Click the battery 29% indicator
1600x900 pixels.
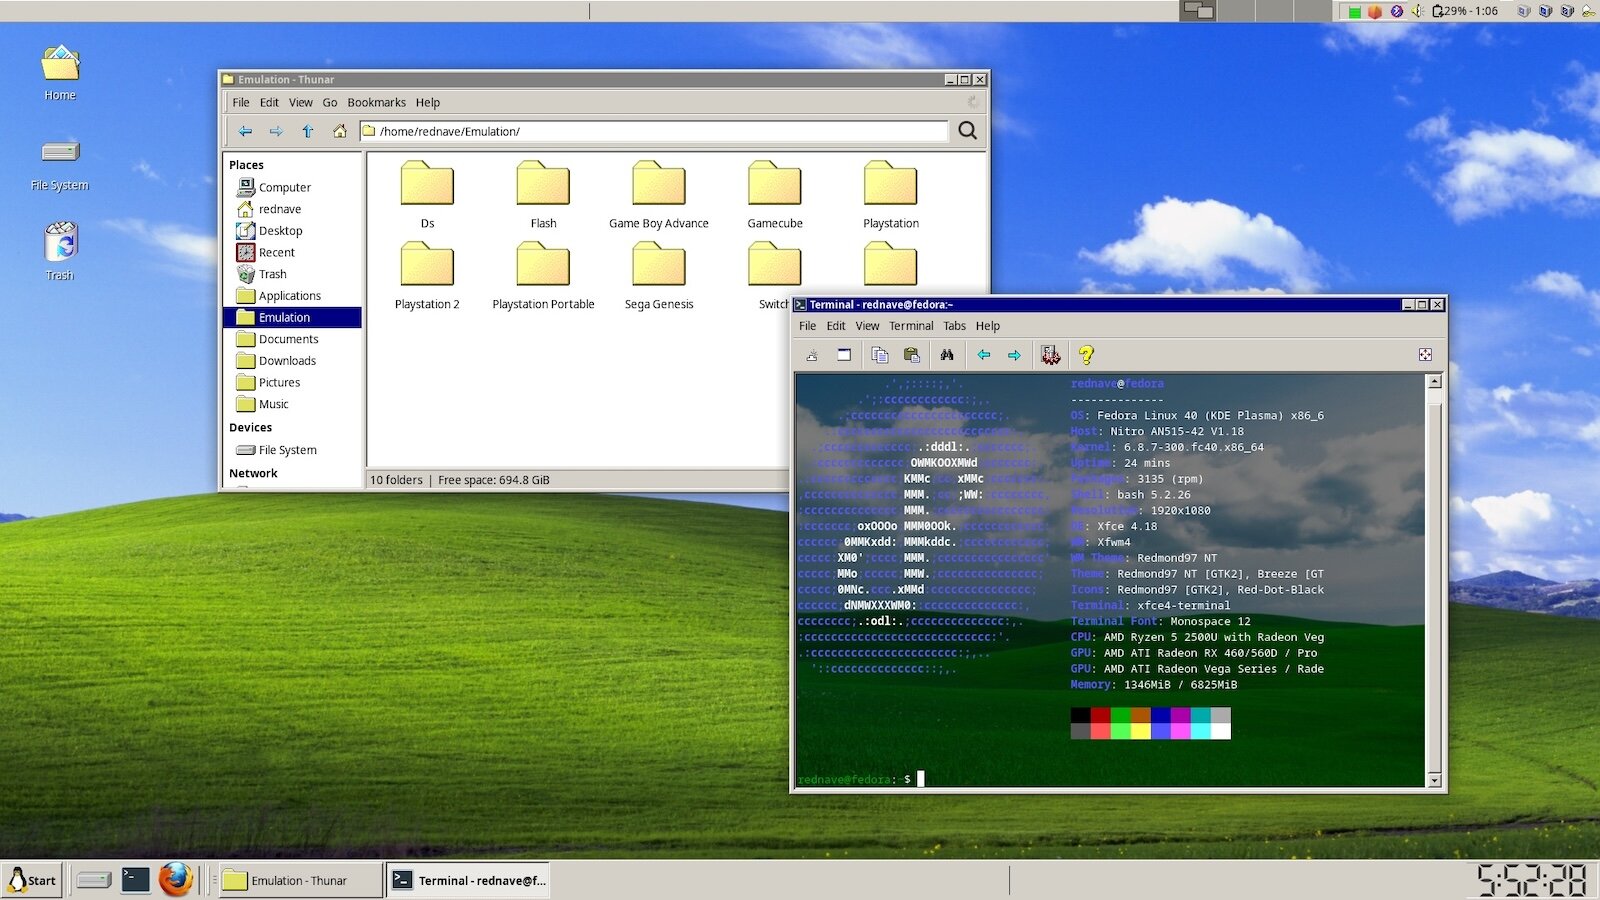(x=1465, y=11)
